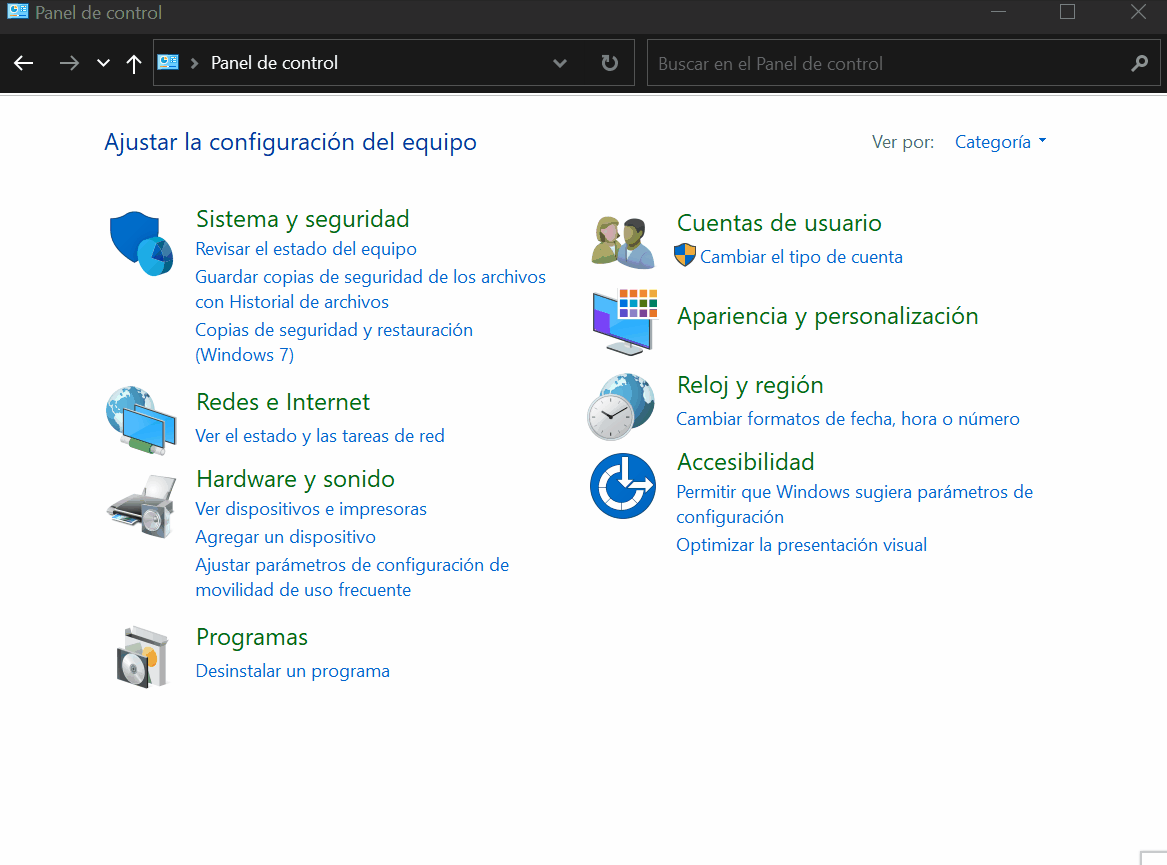Viewport: 1167px width, 865px height.
Task: Open the Hardware y sonido category
Action: click(x=295, y=479)
